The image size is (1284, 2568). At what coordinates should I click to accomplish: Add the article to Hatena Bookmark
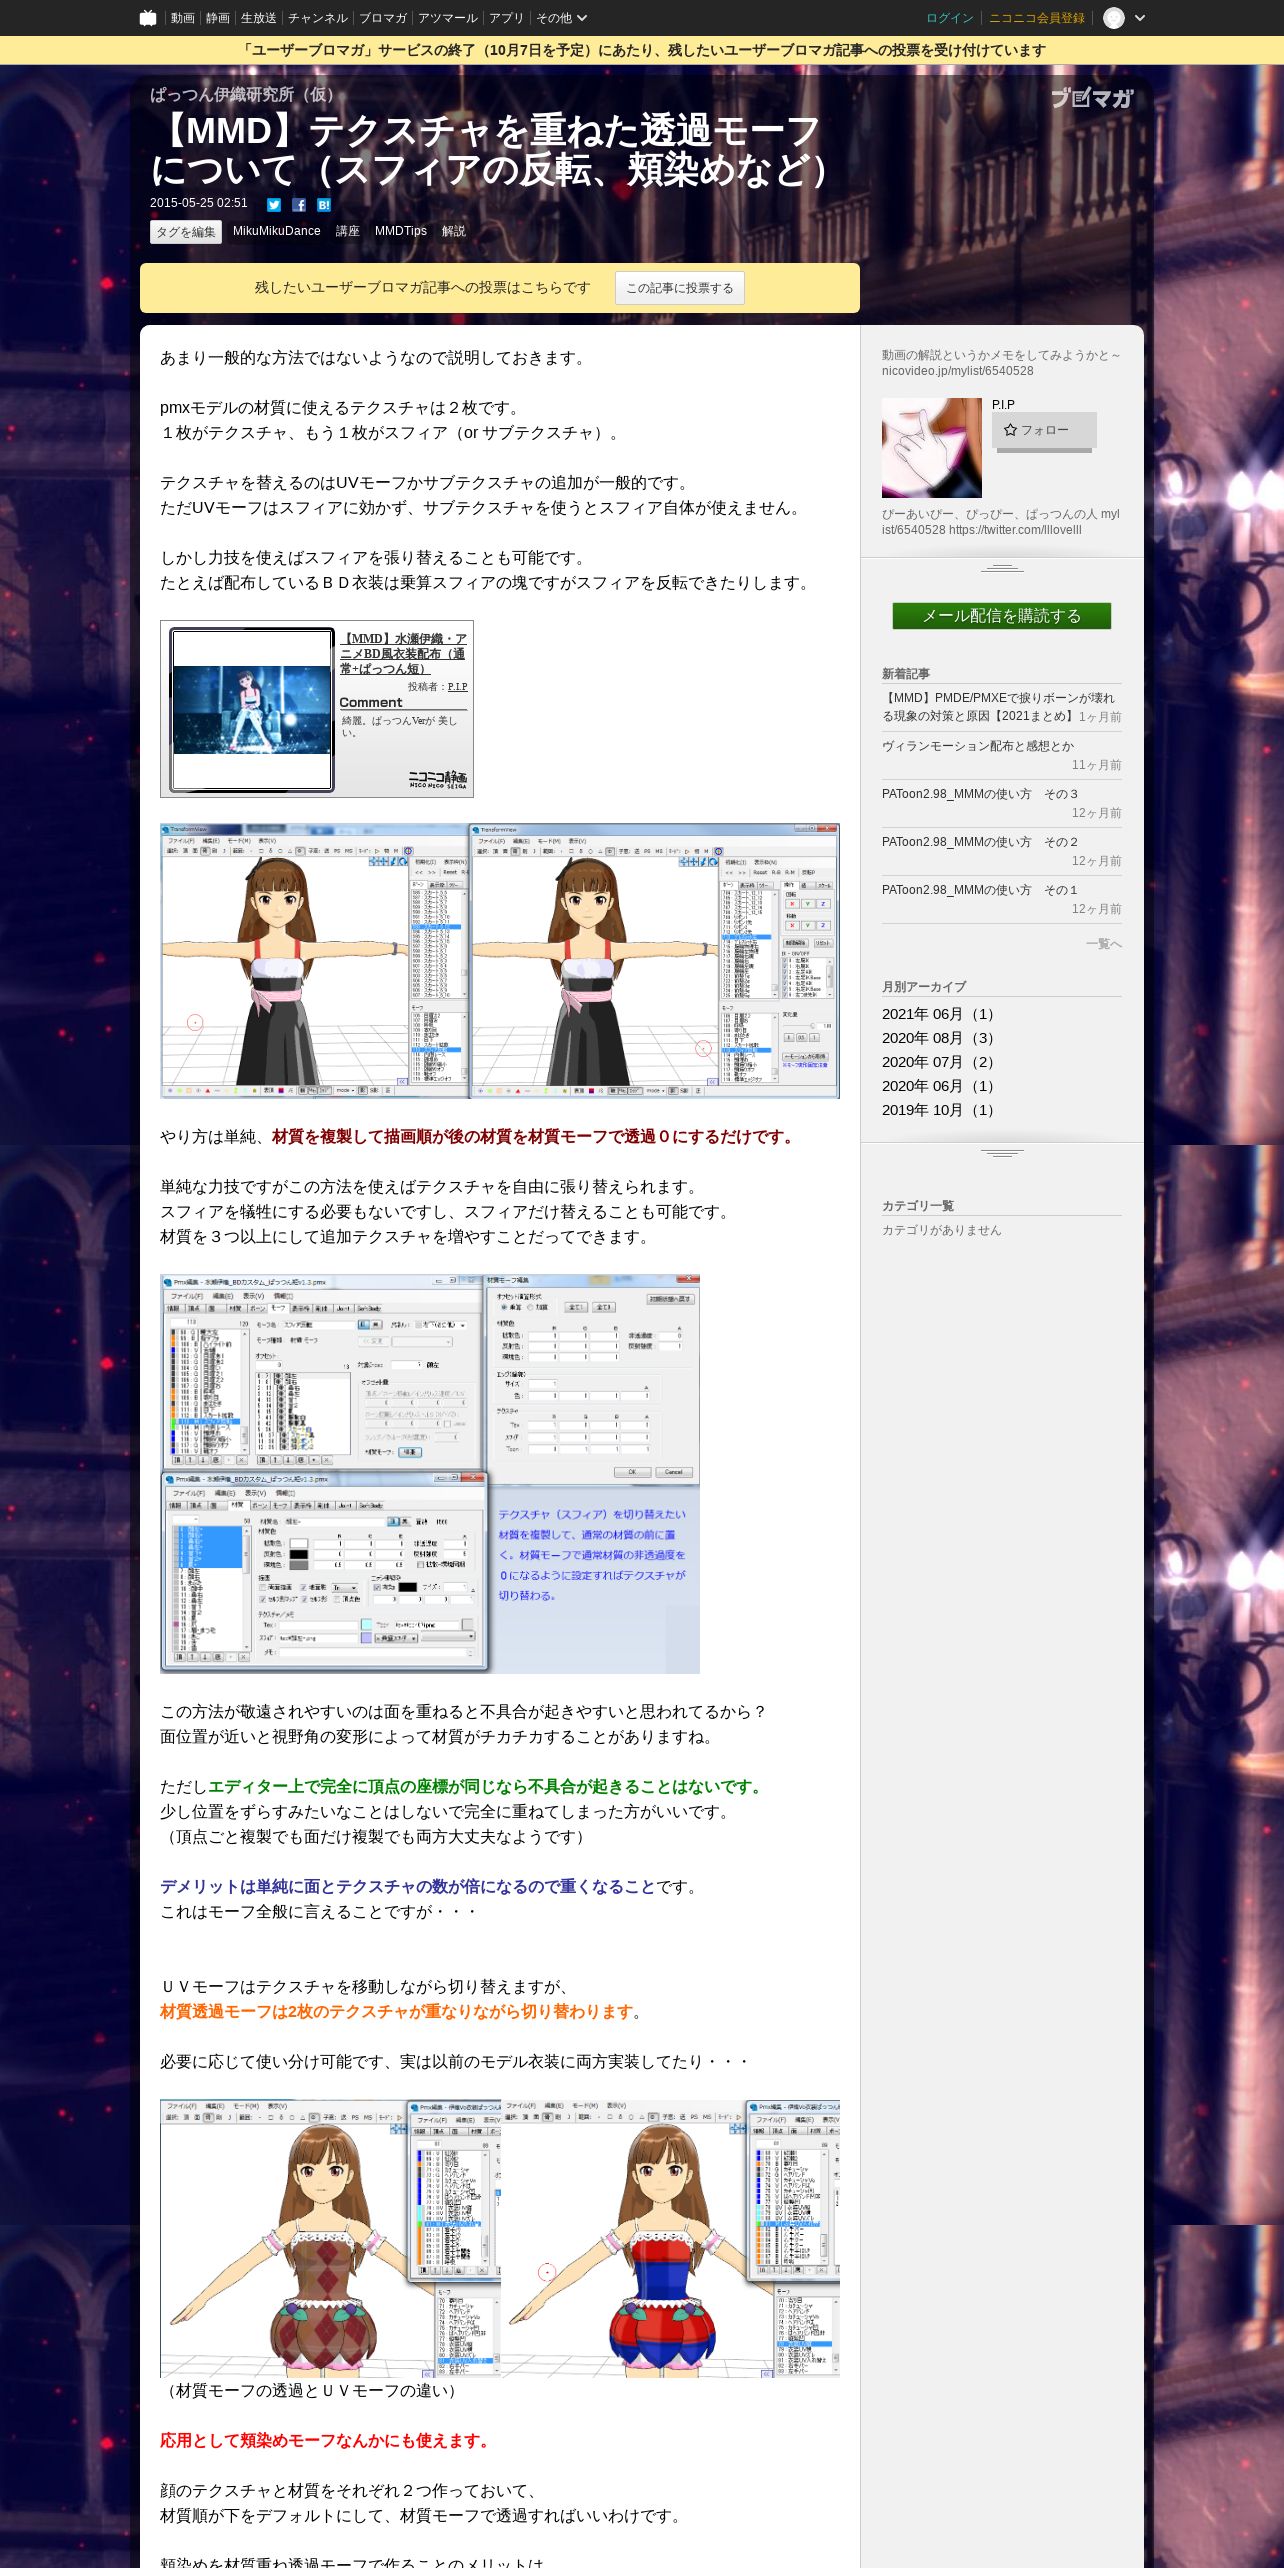point(324,205)
